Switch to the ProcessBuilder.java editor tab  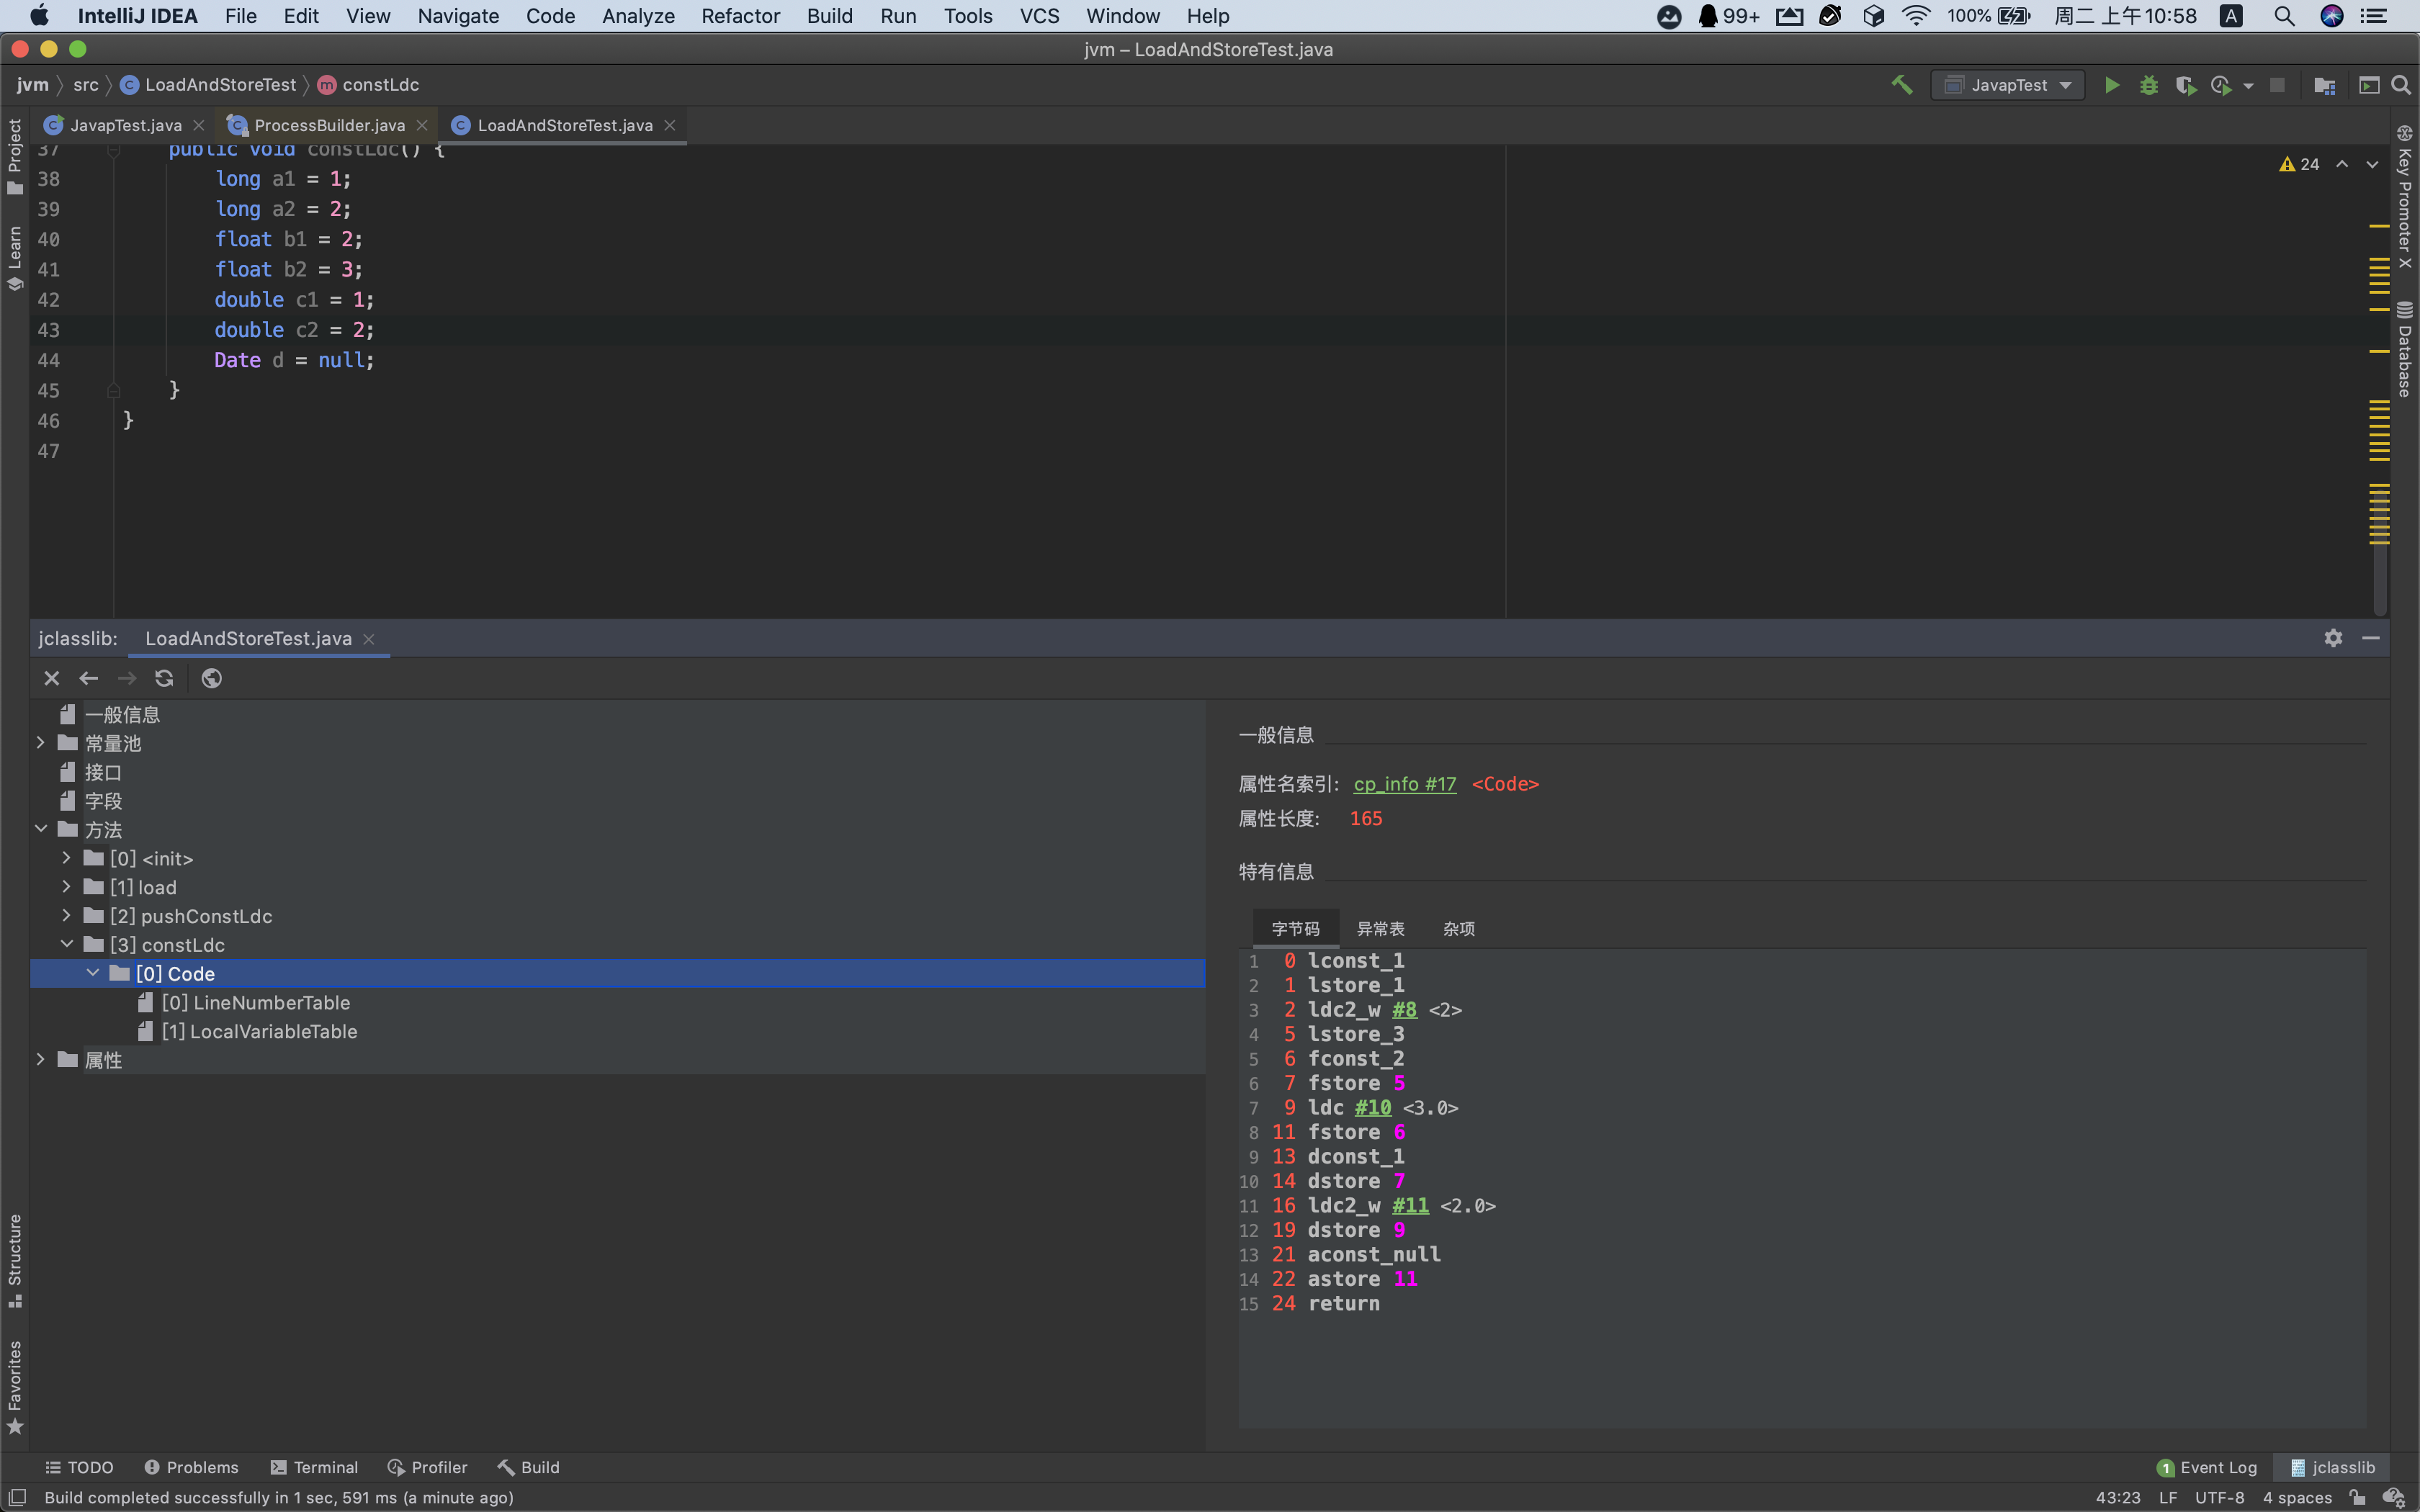point(329,125)
